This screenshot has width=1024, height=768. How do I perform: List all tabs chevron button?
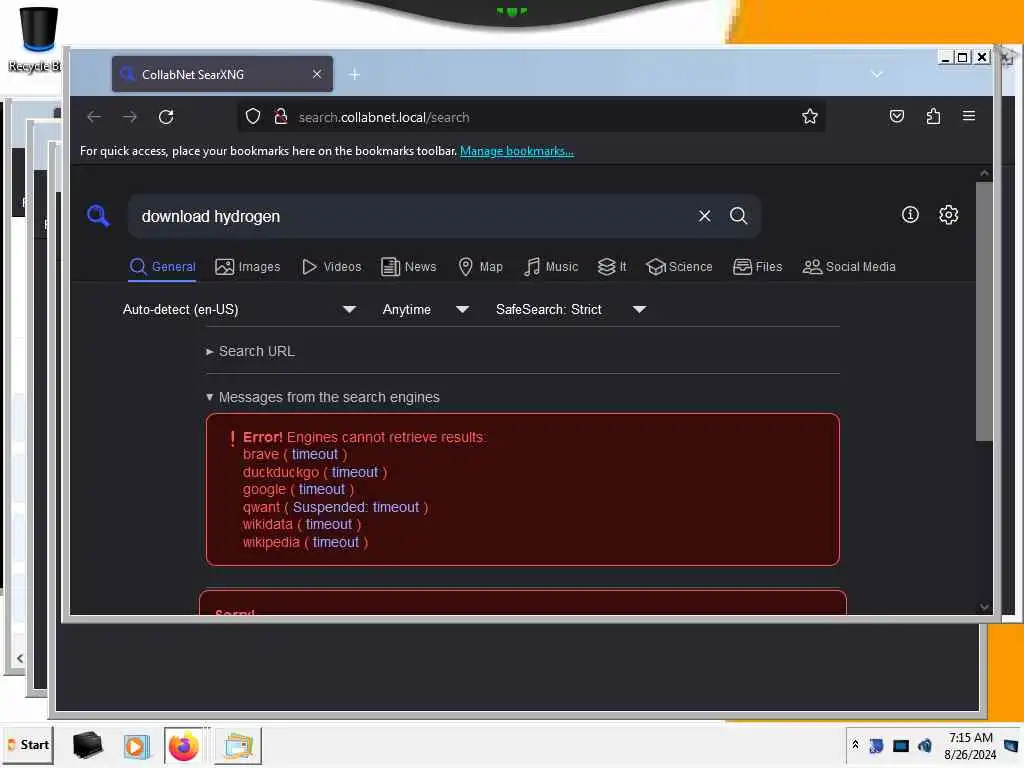point(876,74)
